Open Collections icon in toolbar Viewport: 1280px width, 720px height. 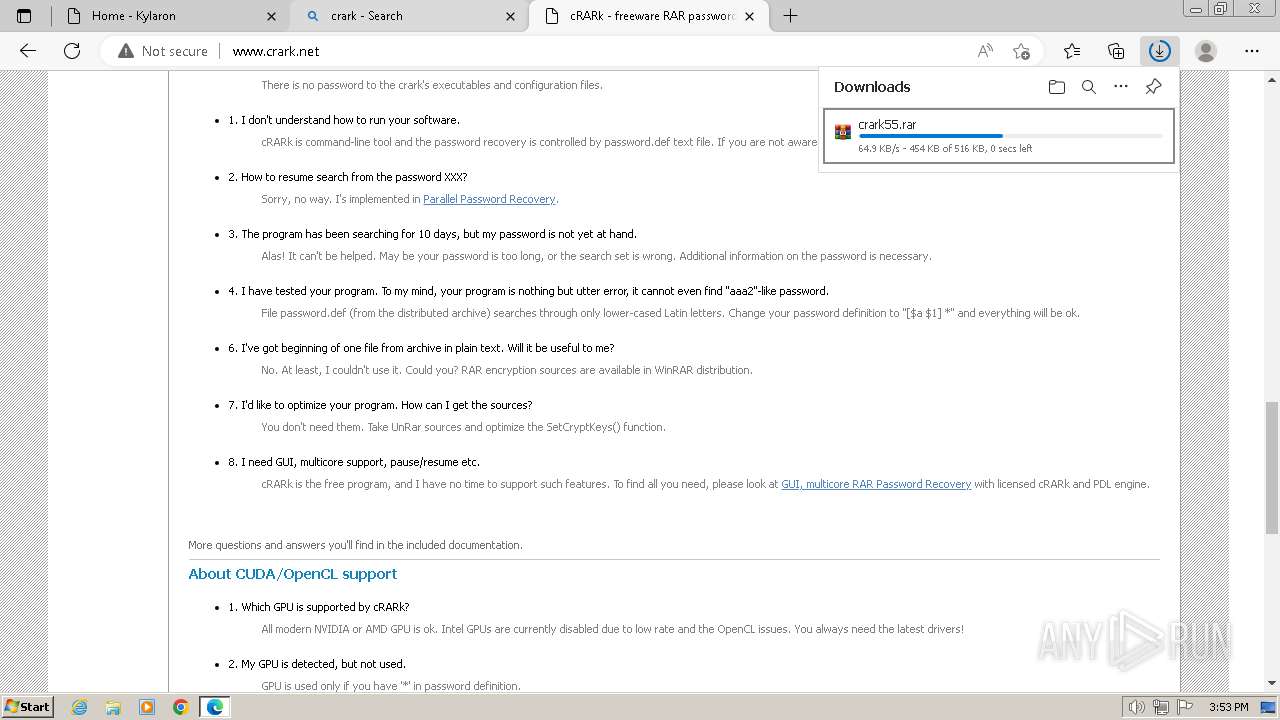pos(1116,51)
